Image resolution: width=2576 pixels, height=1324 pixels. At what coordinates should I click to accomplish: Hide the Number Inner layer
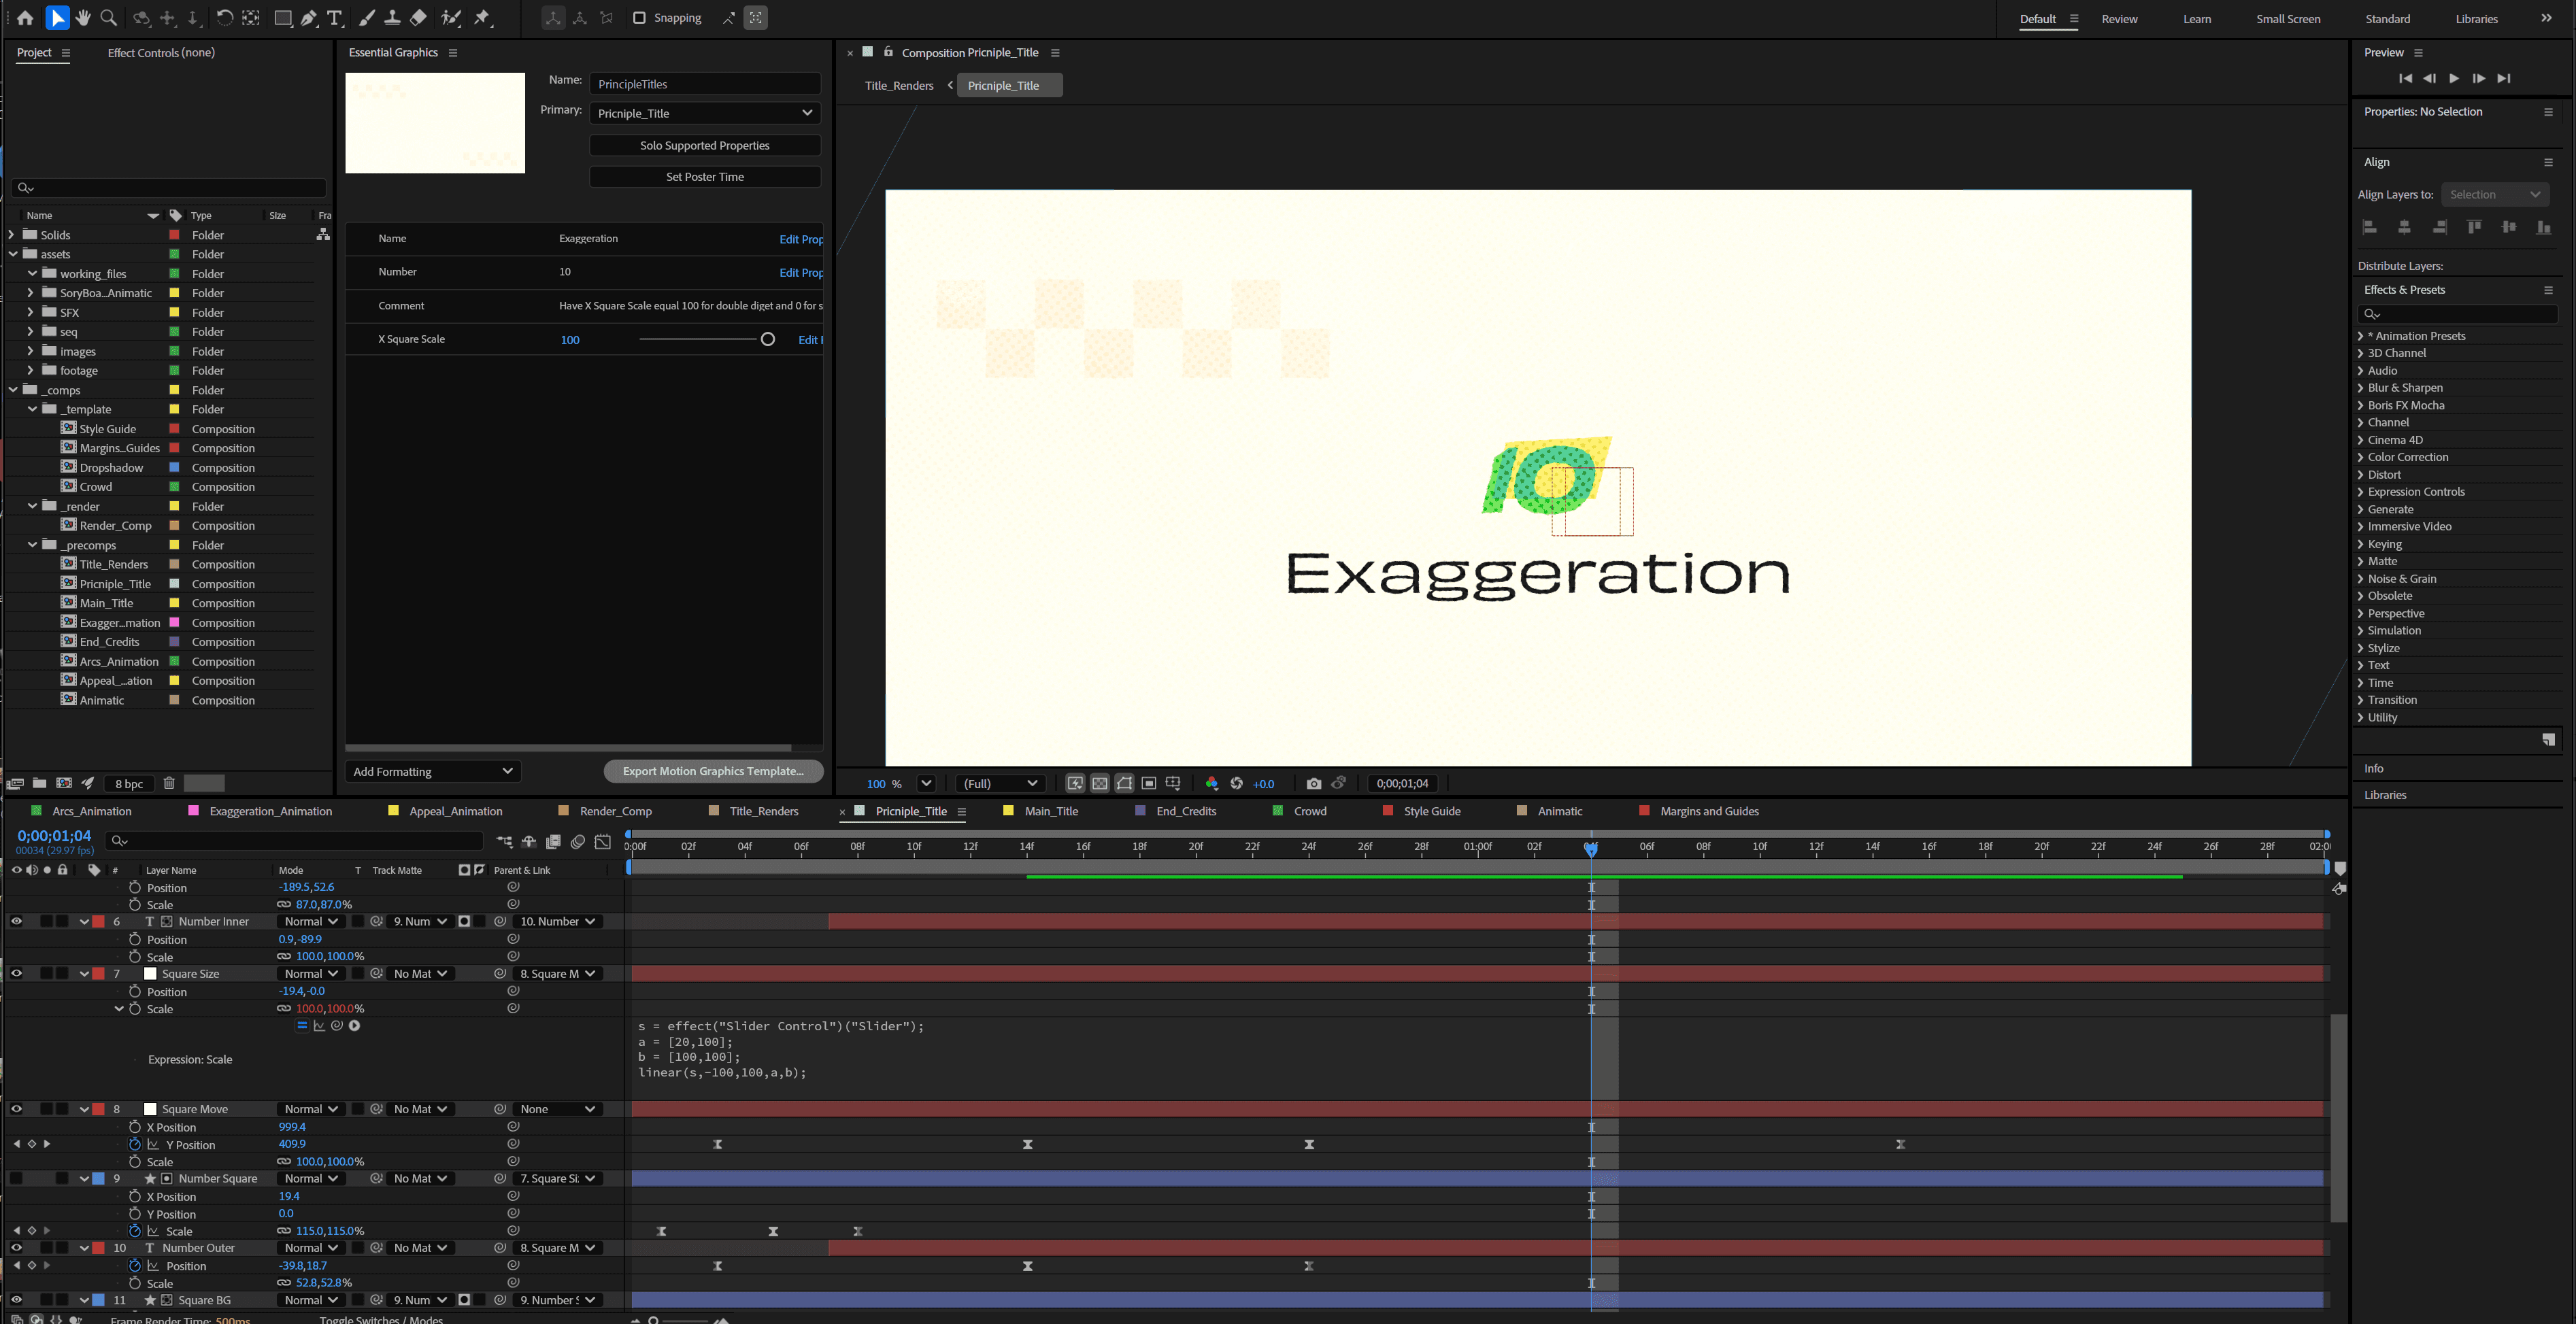tap(16, 921)
